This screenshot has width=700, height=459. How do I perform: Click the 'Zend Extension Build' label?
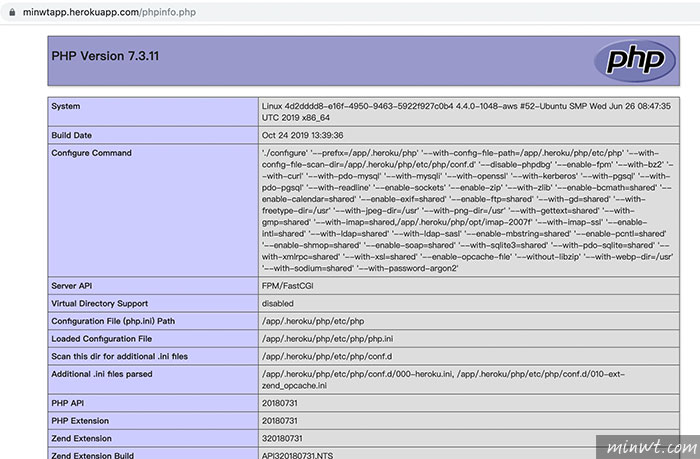(x=92, y=455)
